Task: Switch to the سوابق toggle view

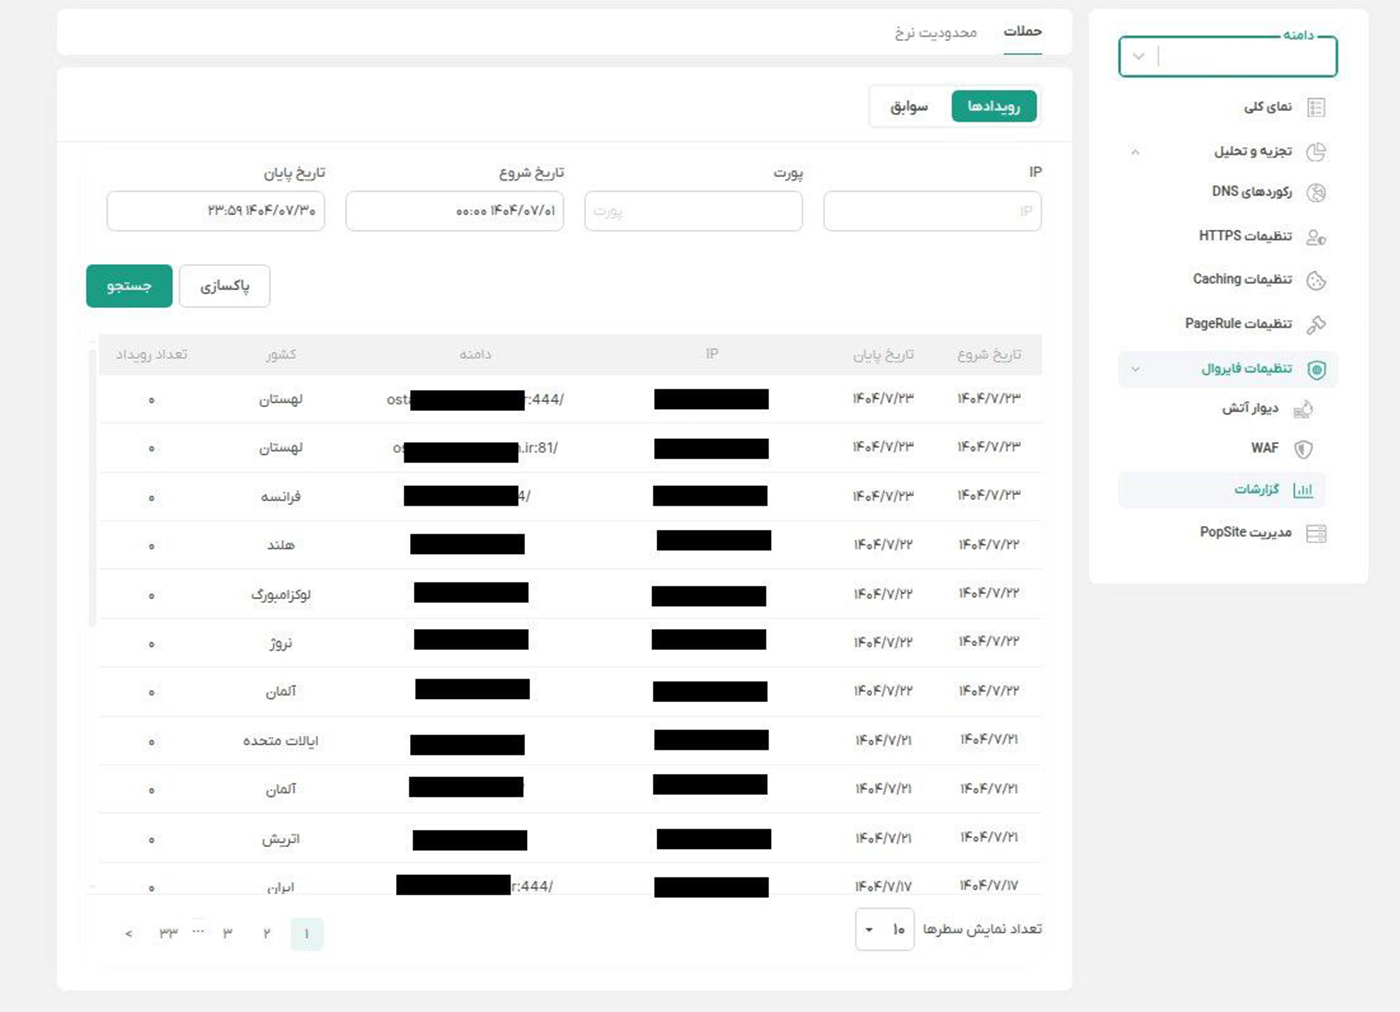Action: pos(909,107)
